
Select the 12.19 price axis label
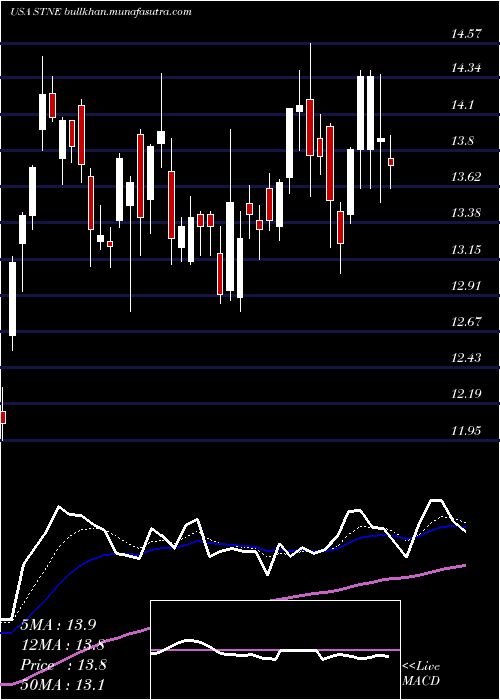pos(466,394)
